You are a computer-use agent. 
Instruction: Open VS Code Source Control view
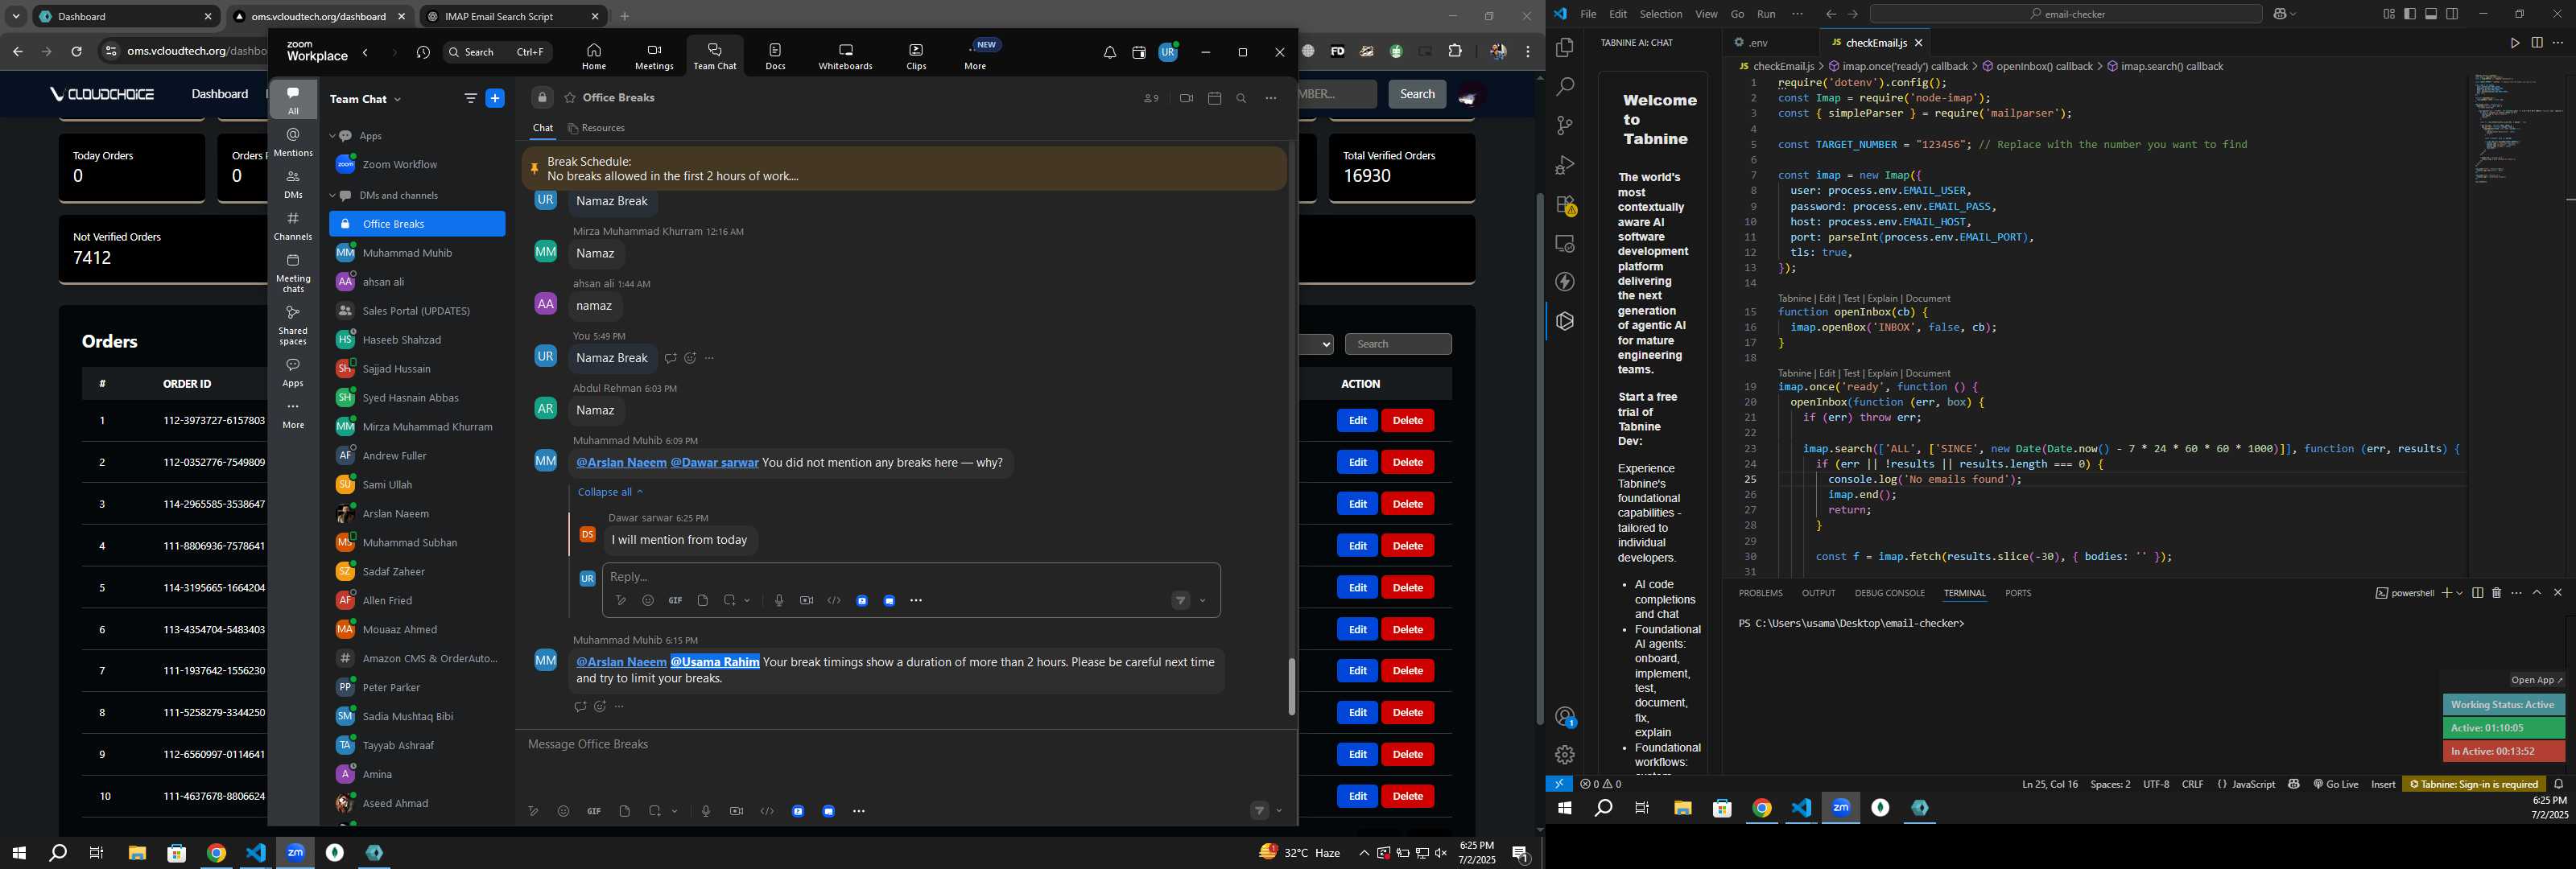[1565, 126]
